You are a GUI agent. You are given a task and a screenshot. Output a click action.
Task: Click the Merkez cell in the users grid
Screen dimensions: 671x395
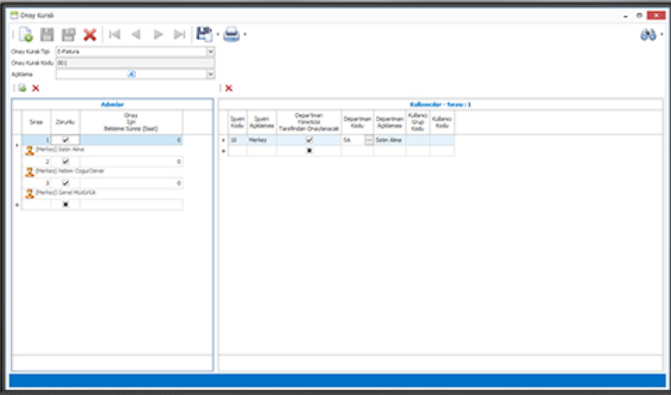[x=262, y=140]
